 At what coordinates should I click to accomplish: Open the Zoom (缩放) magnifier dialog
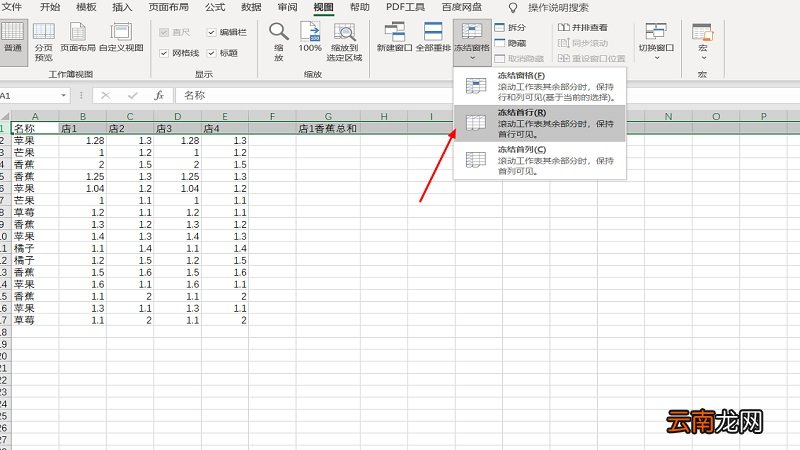[x=279, y=42]
